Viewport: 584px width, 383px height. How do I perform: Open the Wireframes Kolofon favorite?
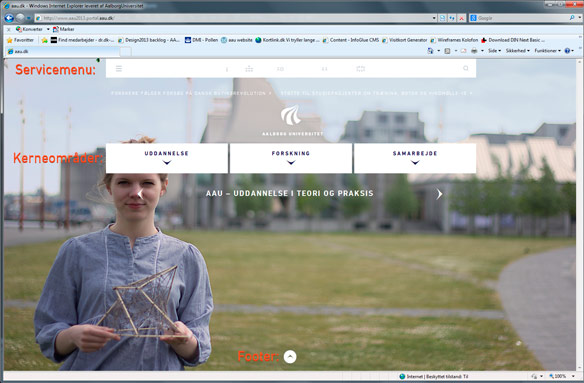point(454,40)
